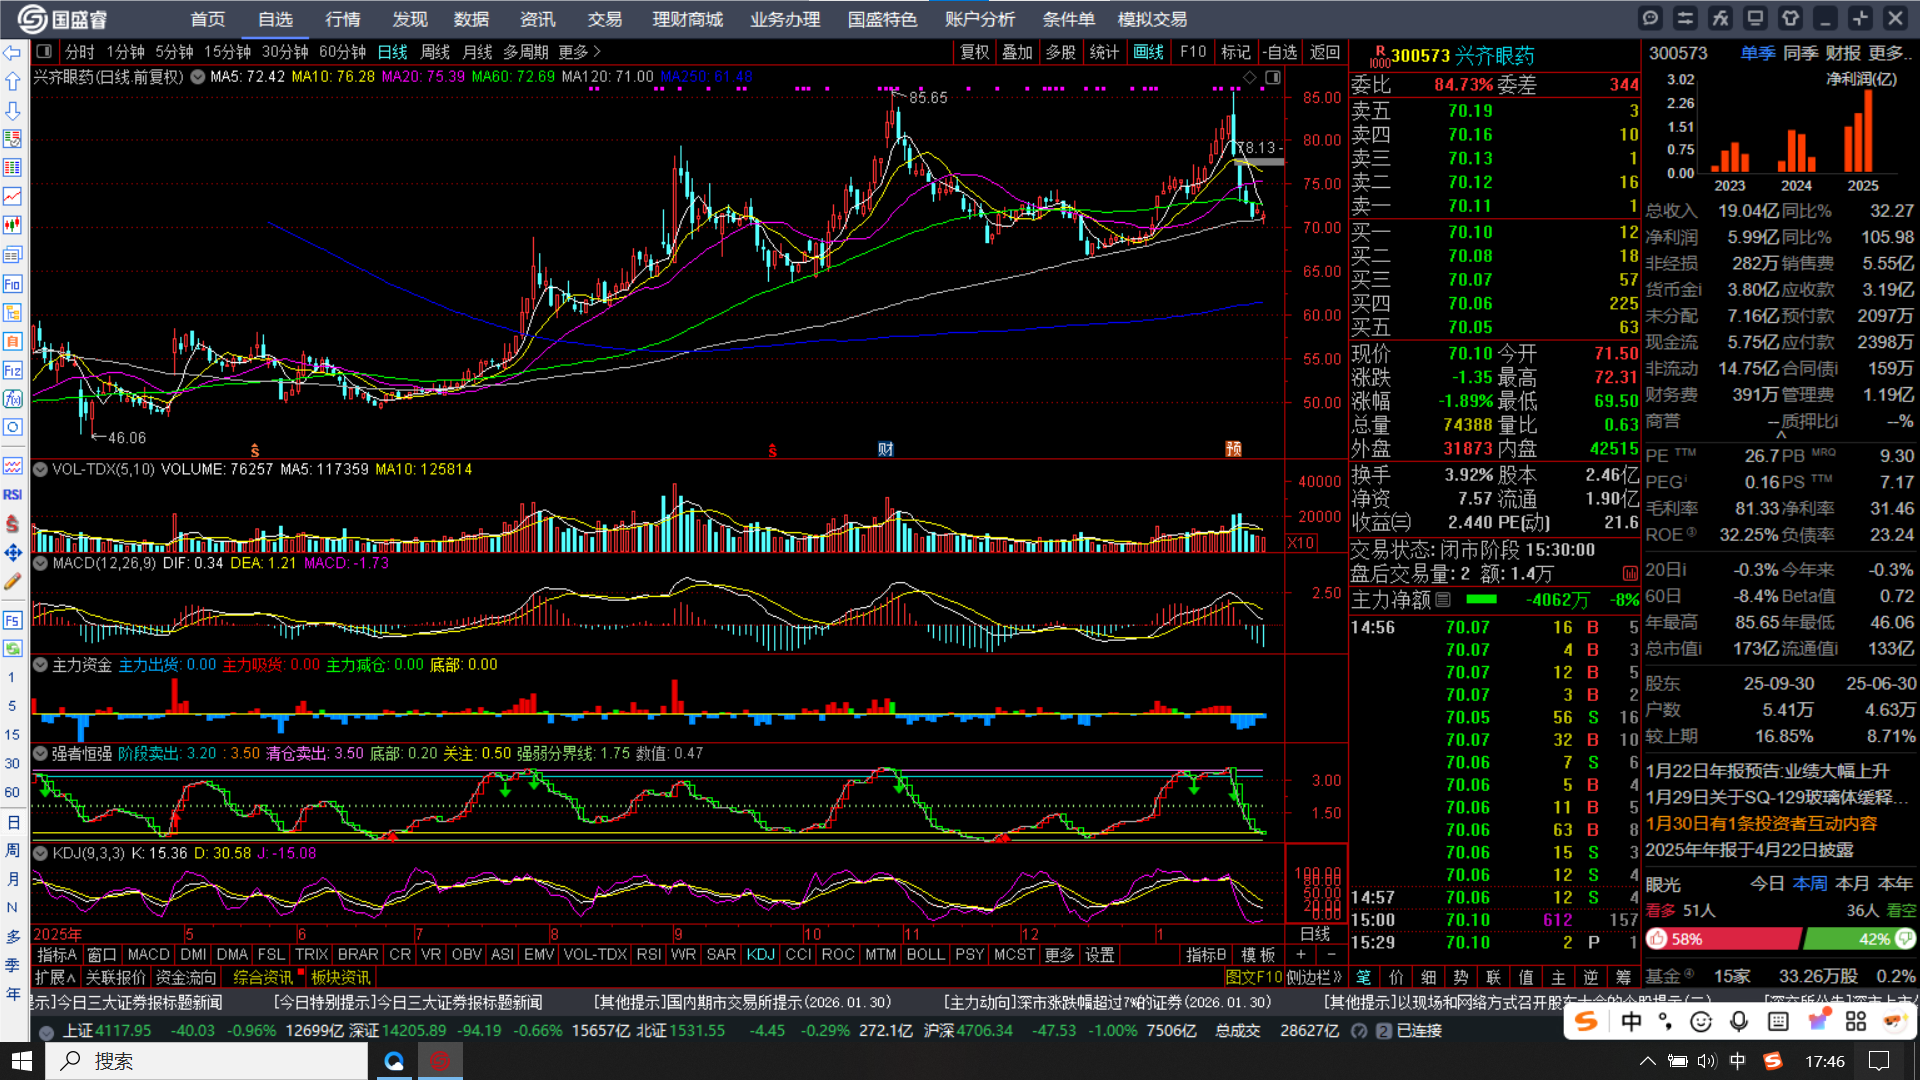1920x1080 pixels.
Task: Expand the 更多 period dropdown
Action: pos(579,52)
